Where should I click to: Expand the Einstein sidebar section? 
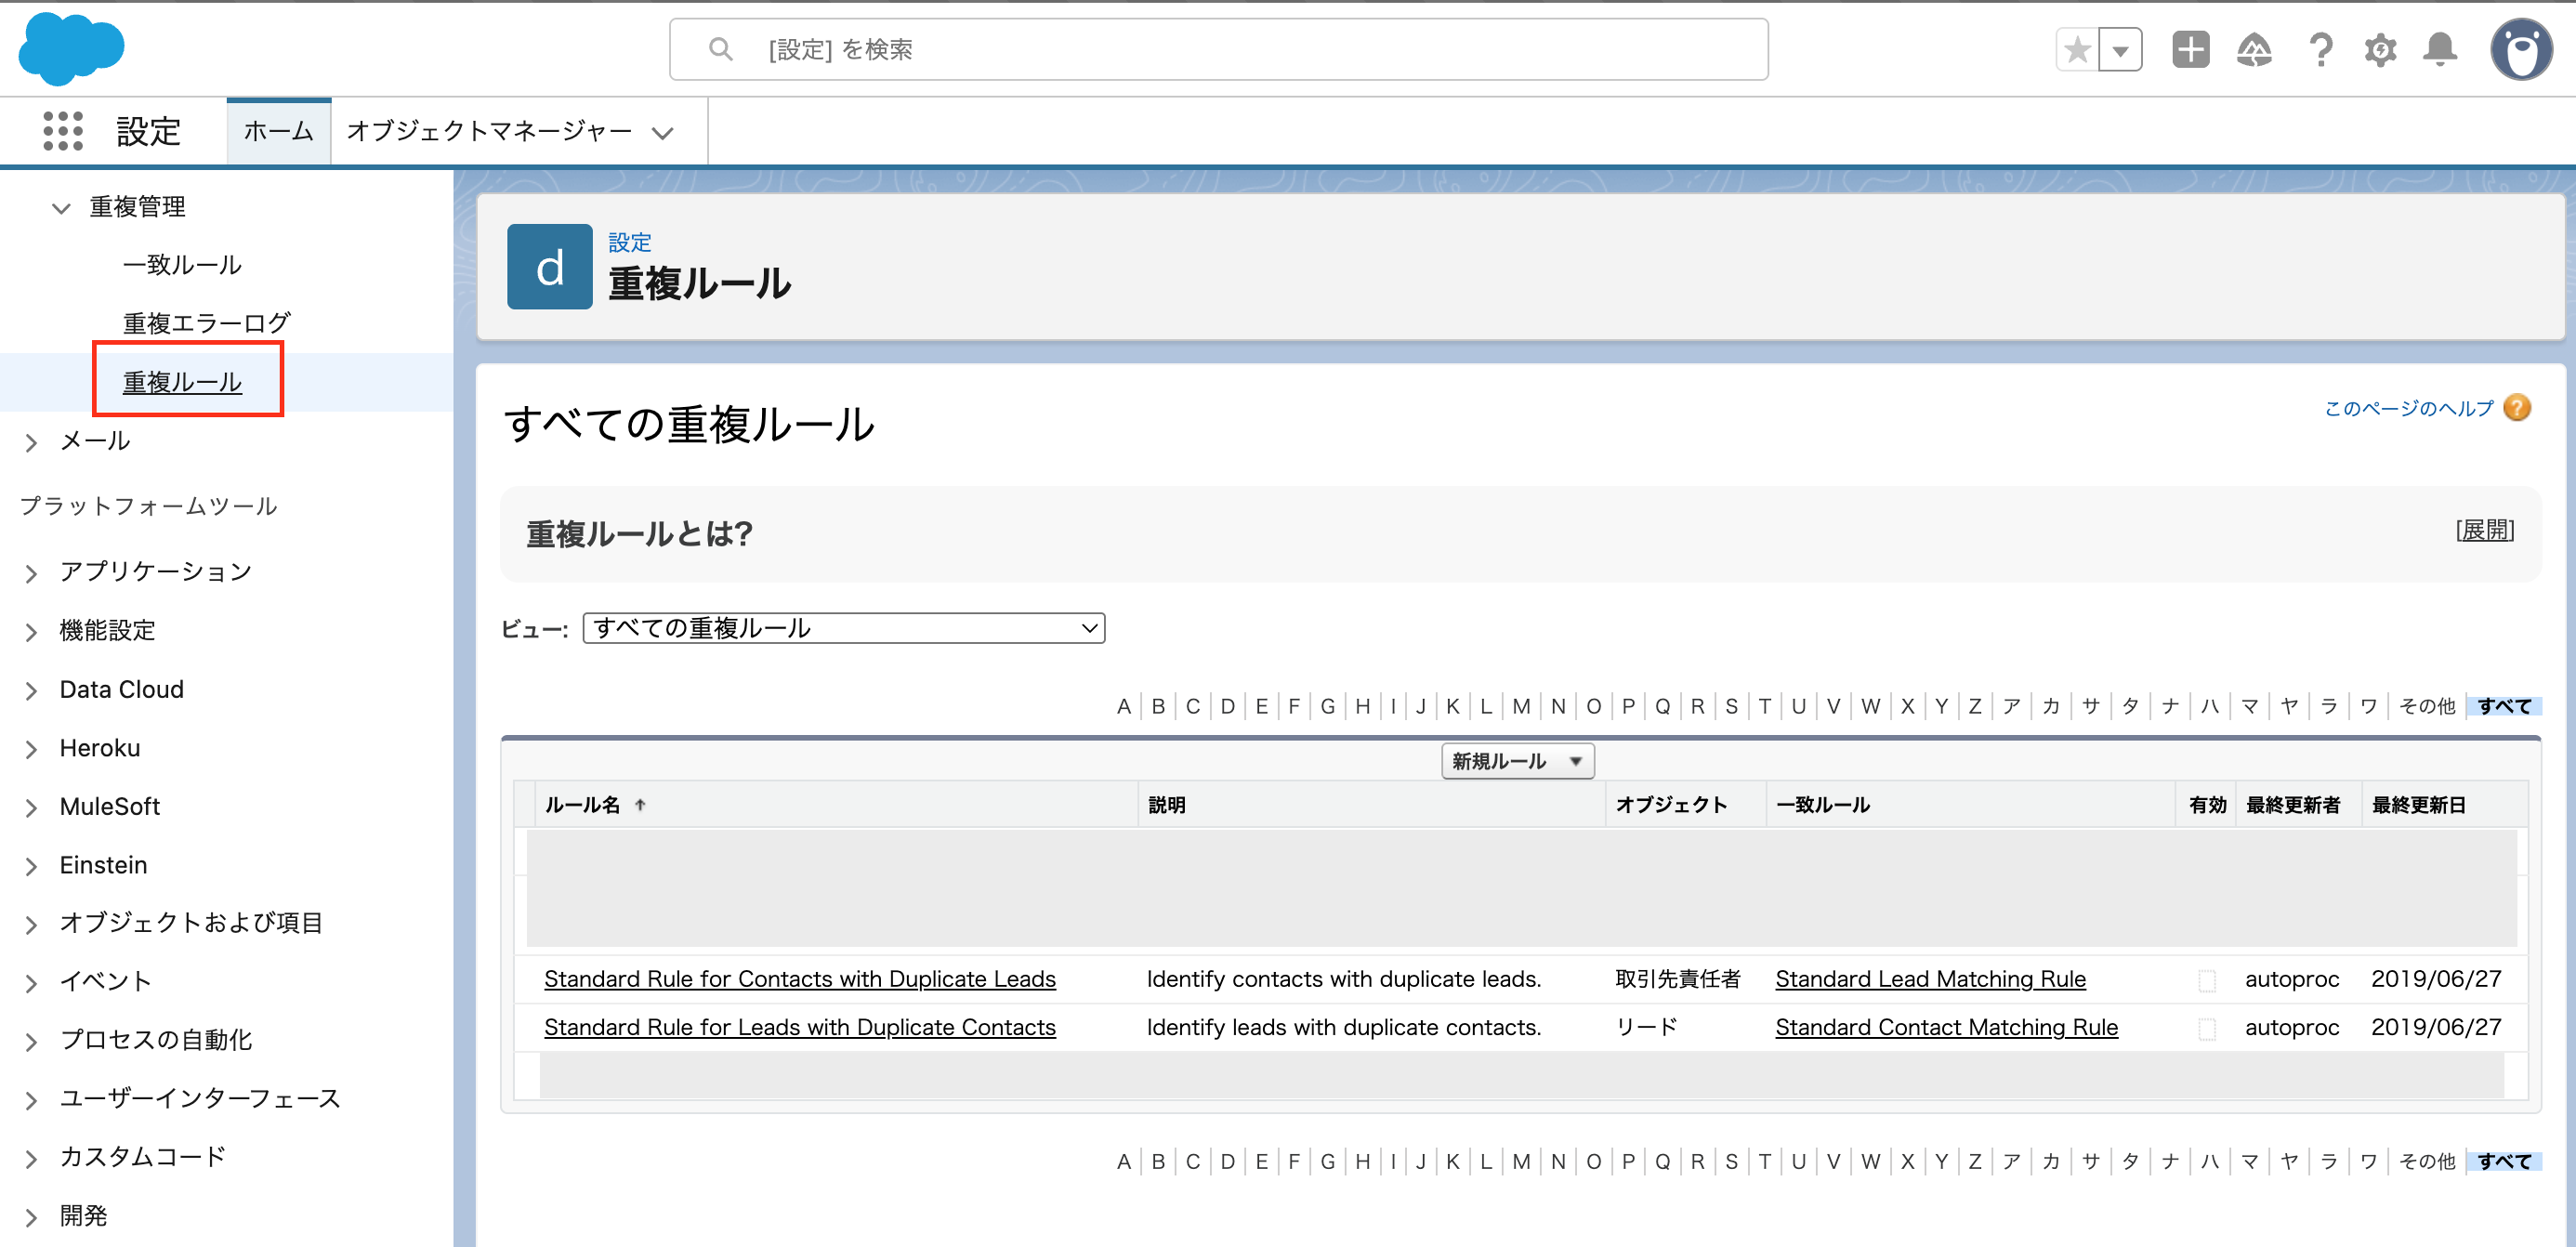pos(31,866)
